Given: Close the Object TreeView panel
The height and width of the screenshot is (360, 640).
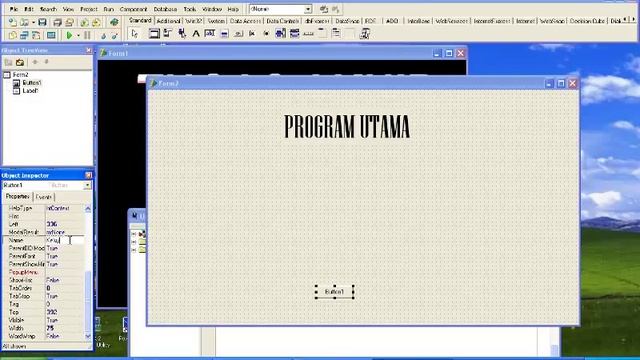Looking at the screenshot, I should (x=89, y=50).
